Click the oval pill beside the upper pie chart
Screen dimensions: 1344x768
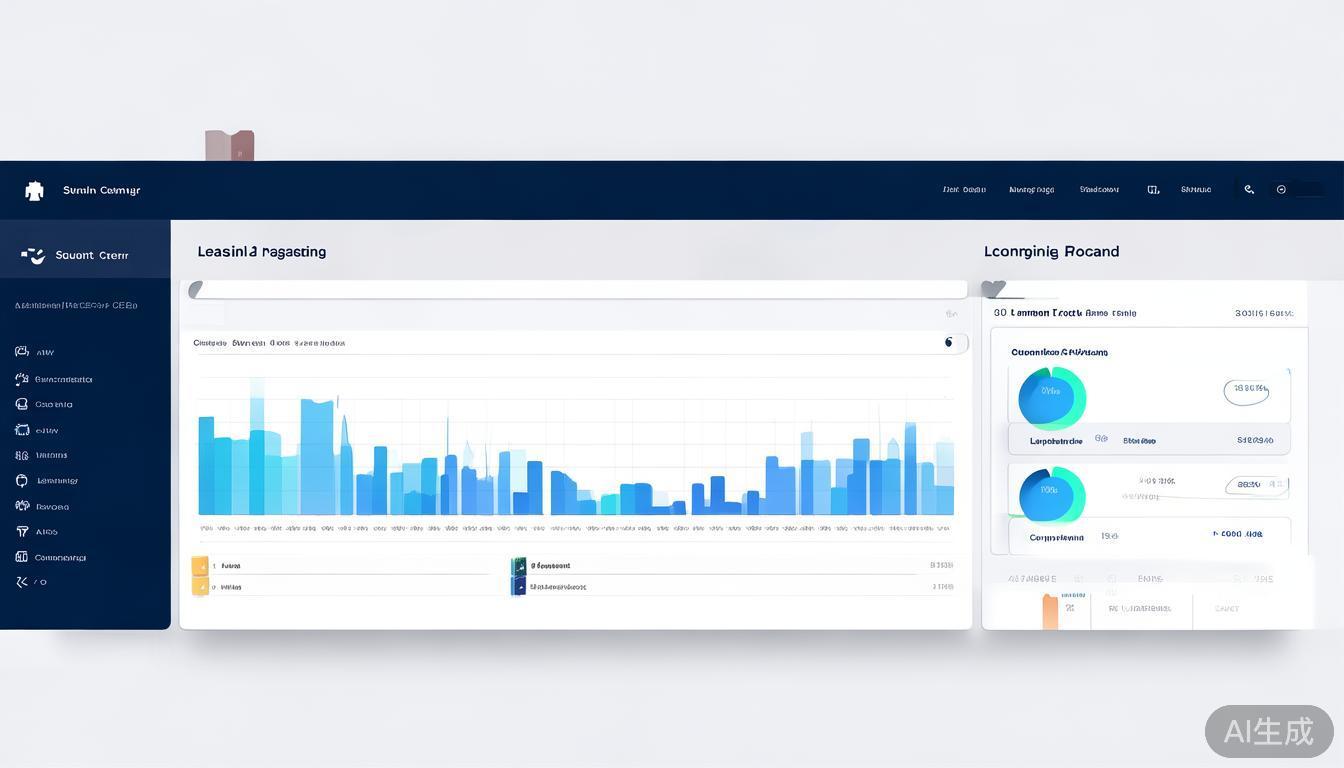(1246, 391)
